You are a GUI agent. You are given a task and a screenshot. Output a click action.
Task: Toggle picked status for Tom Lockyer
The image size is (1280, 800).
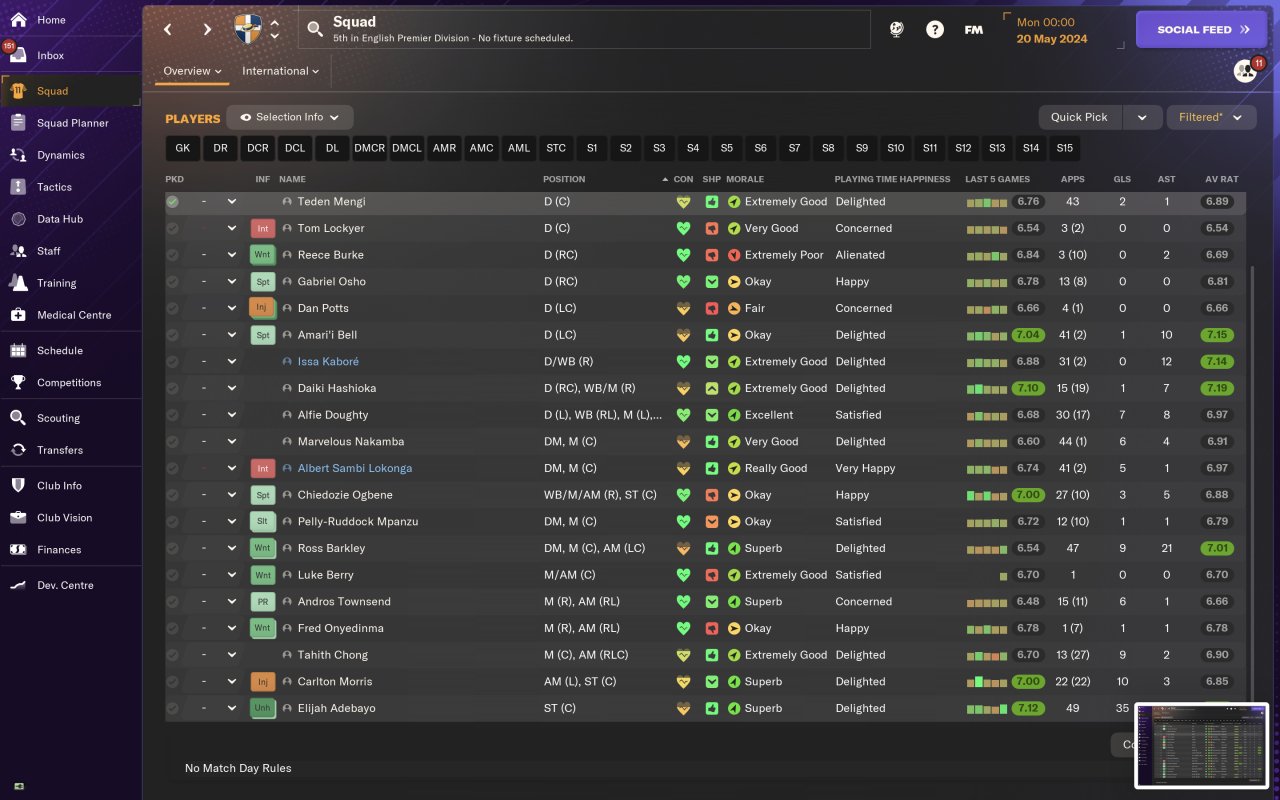coord(173,228)
